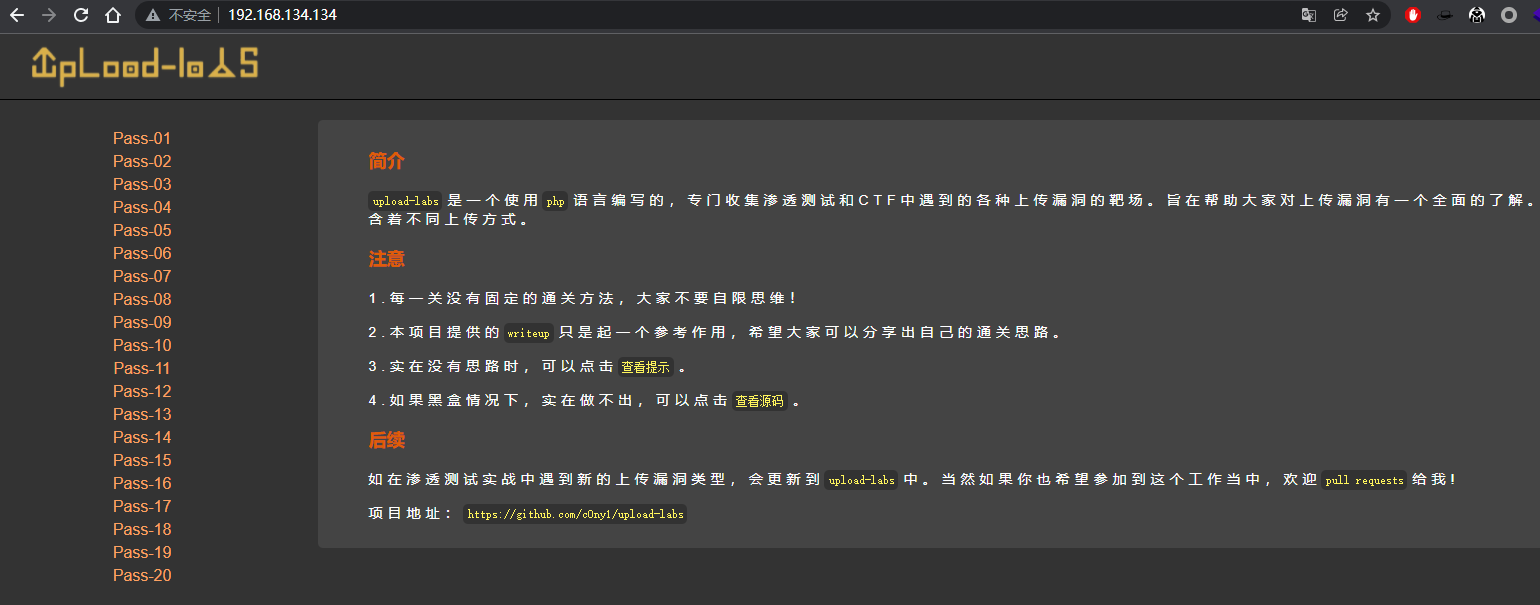The image size is (1540, 605).
Task: Click the Upload-labs logo
Action: (x=145, y=65)
